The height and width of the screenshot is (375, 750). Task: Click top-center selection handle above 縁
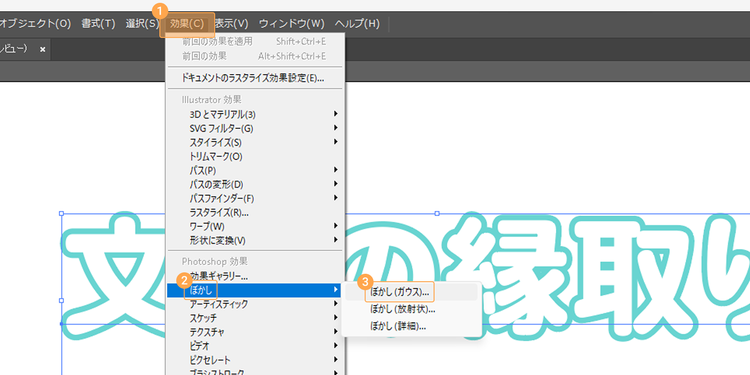pos(437,213)
